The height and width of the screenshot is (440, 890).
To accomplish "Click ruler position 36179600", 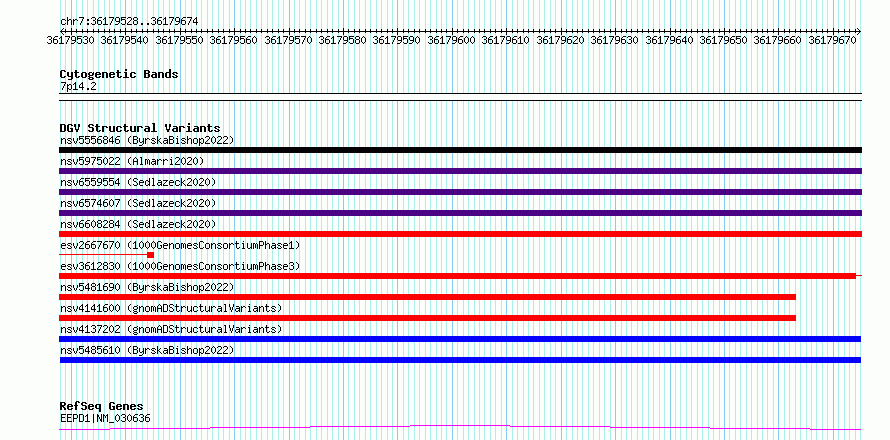I will click(x=451, y=40).
